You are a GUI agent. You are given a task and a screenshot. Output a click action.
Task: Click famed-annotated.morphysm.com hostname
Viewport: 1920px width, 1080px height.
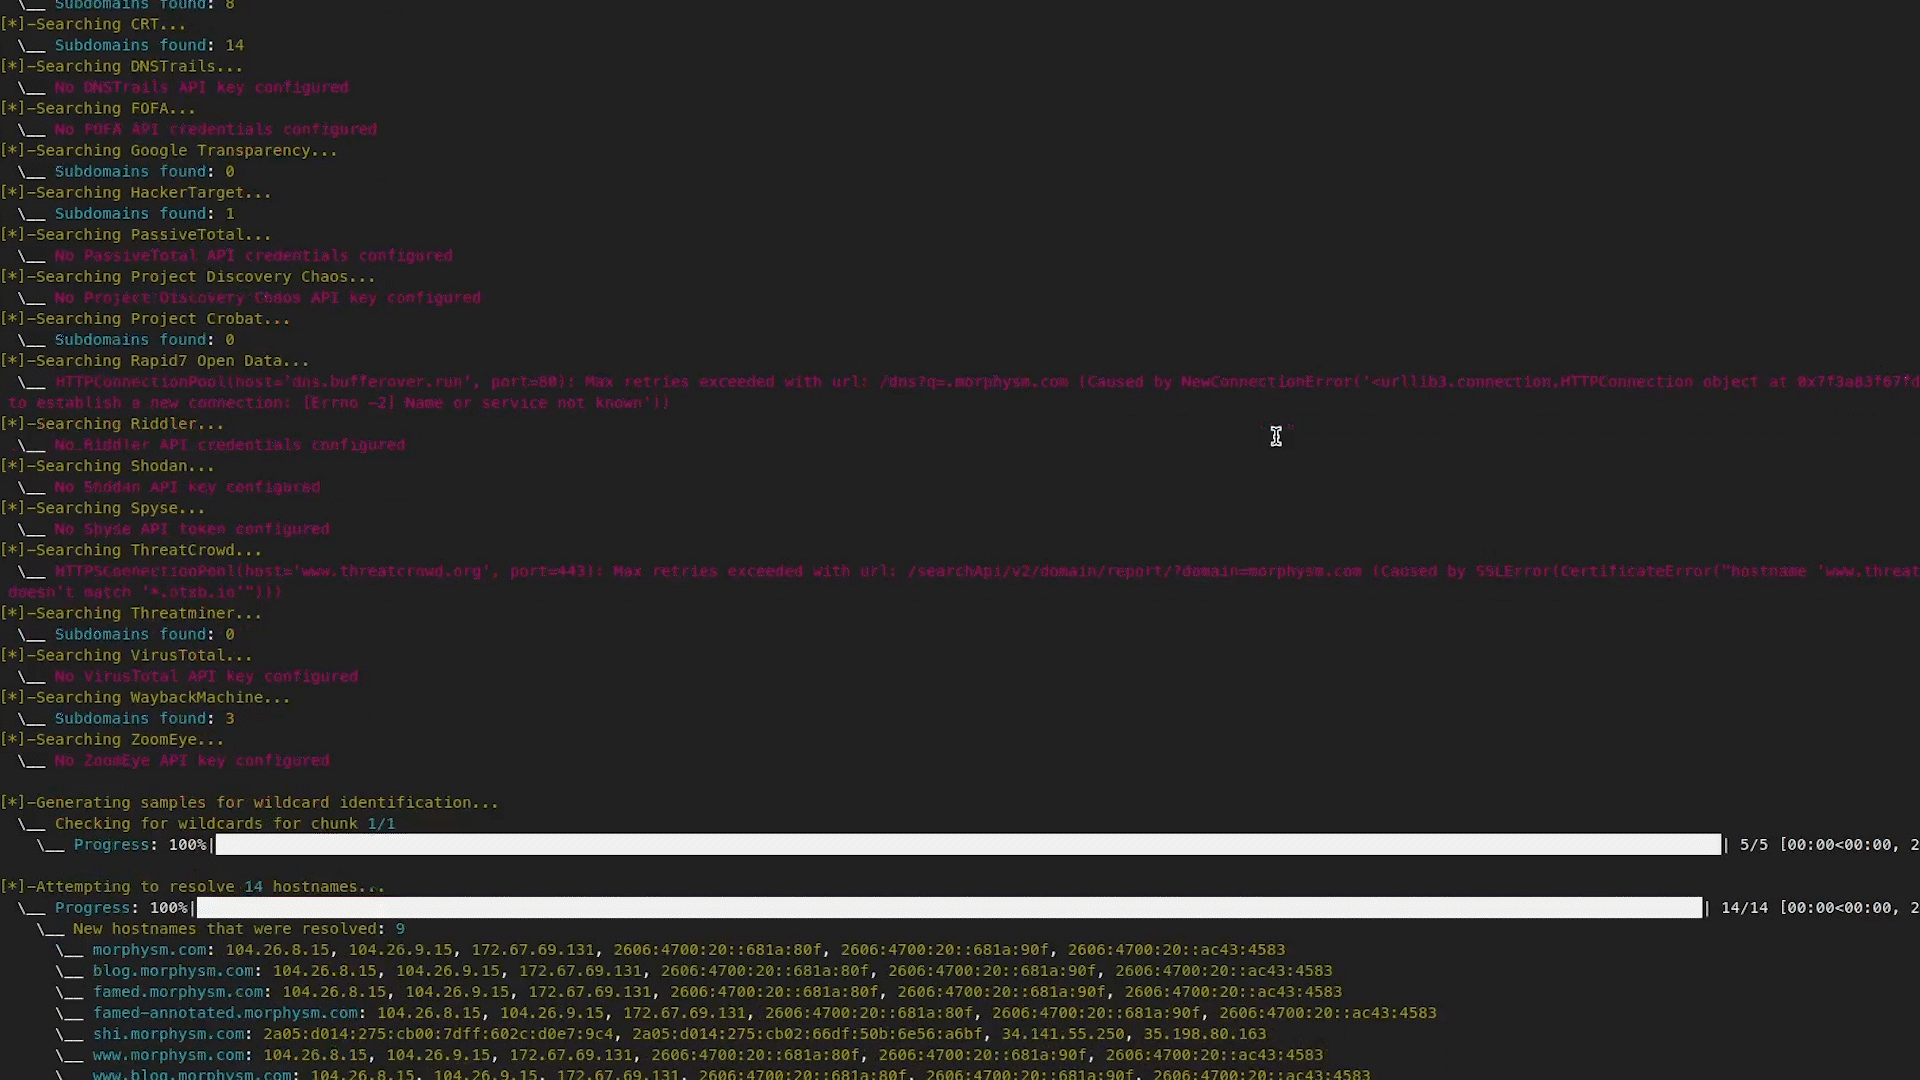[225, 1013]
